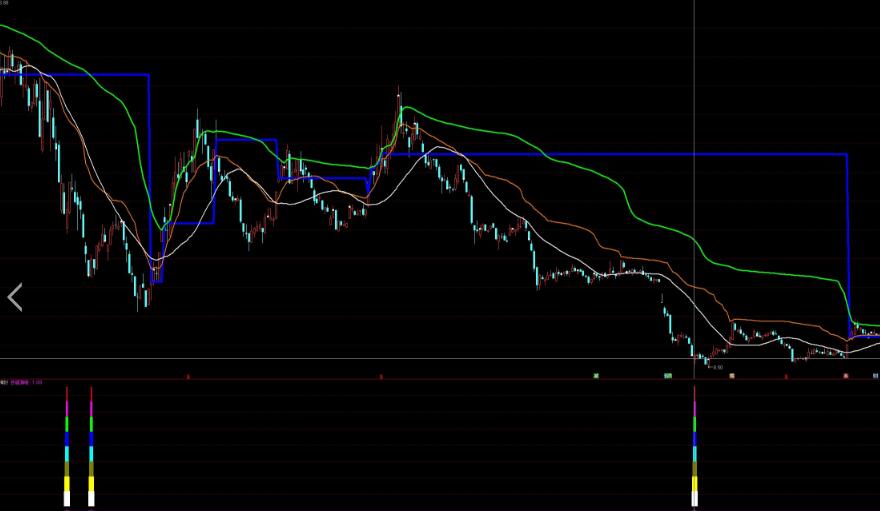Open the pink-red square event marker near the right end
Screen dimensions: 880x511
coord(846,376)
